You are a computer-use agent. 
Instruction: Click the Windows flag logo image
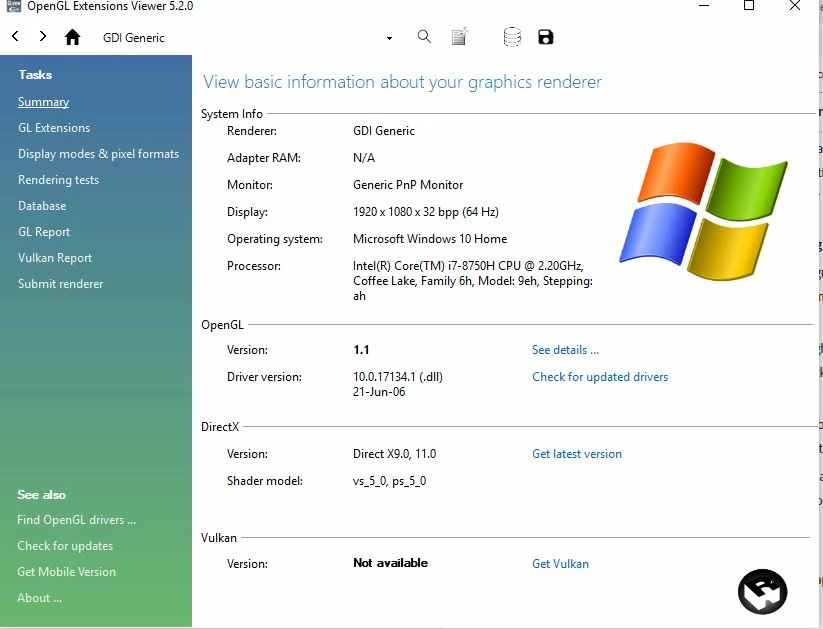703,211
